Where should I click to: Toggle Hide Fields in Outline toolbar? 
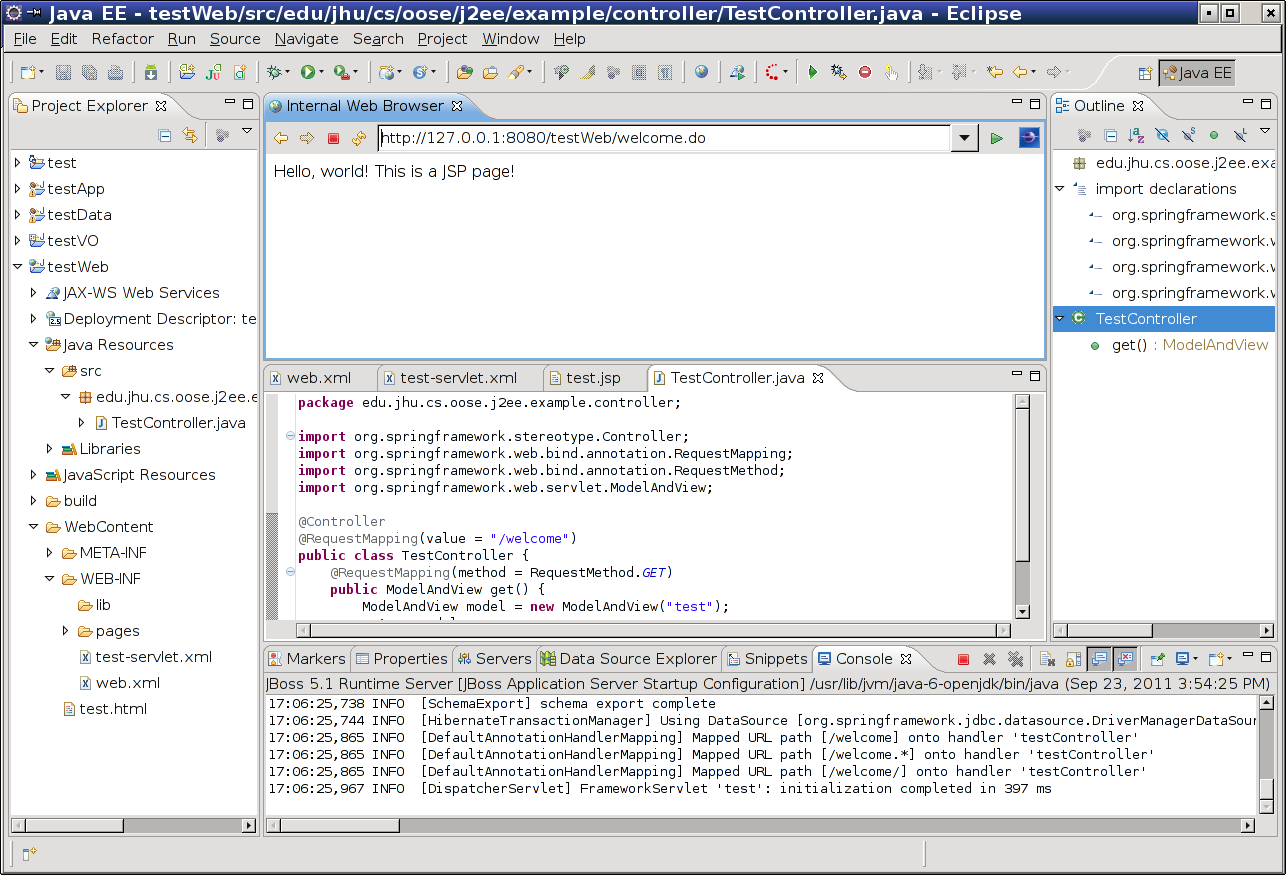(1162, 135)
